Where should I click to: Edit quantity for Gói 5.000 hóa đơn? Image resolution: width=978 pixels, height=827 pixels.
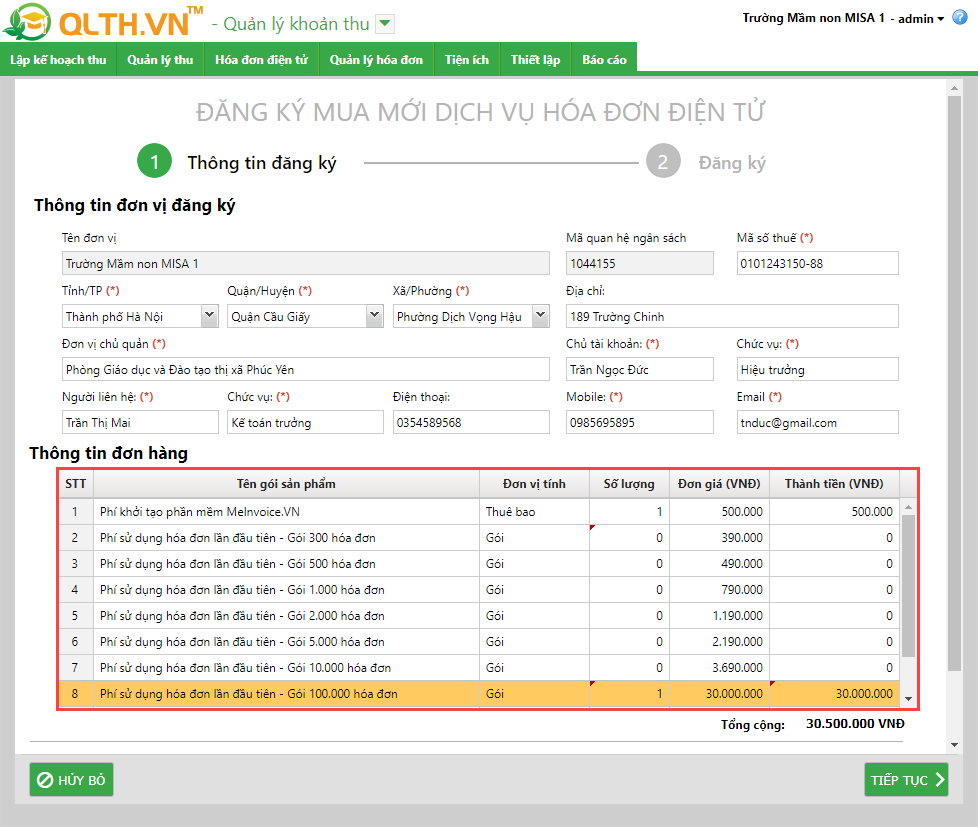pos(629,642)
